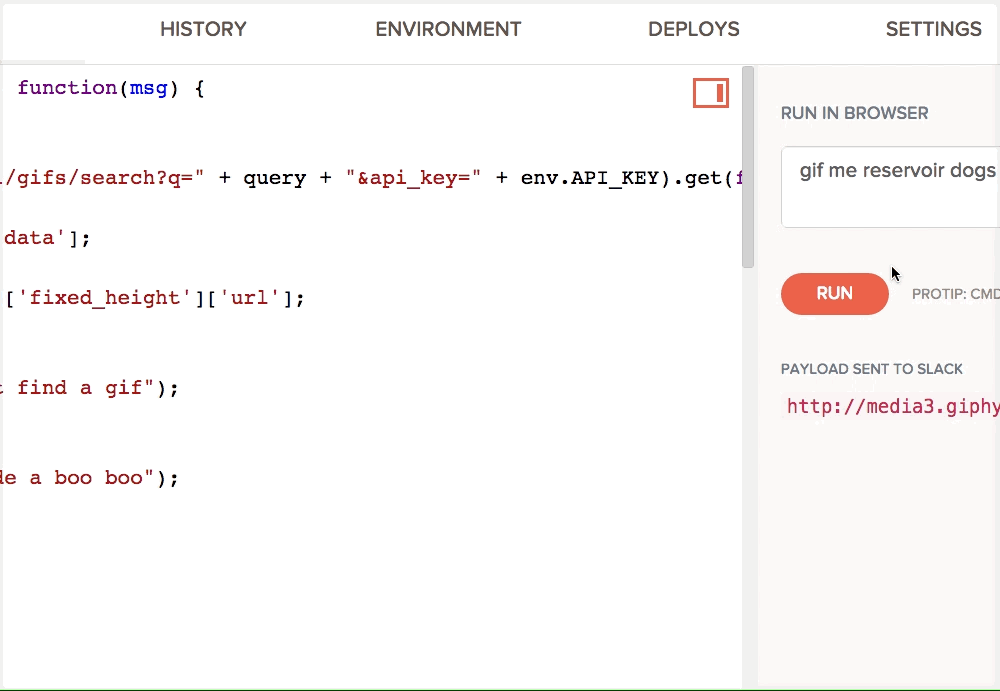This screenshot has height=691, width=1000.
Task: Select the media3.giphy payload URL
Action: pyautogui.click(x=893, y=406)
